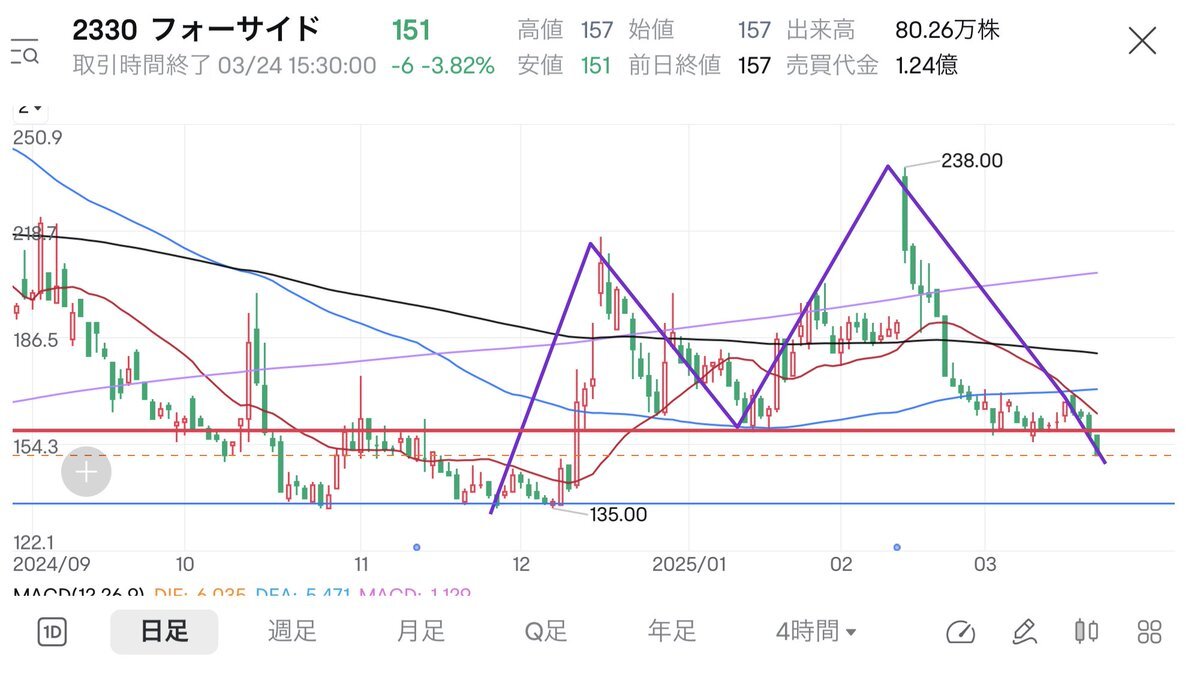Tap the stock name 2330 フォーサイド

pos(196,29)
